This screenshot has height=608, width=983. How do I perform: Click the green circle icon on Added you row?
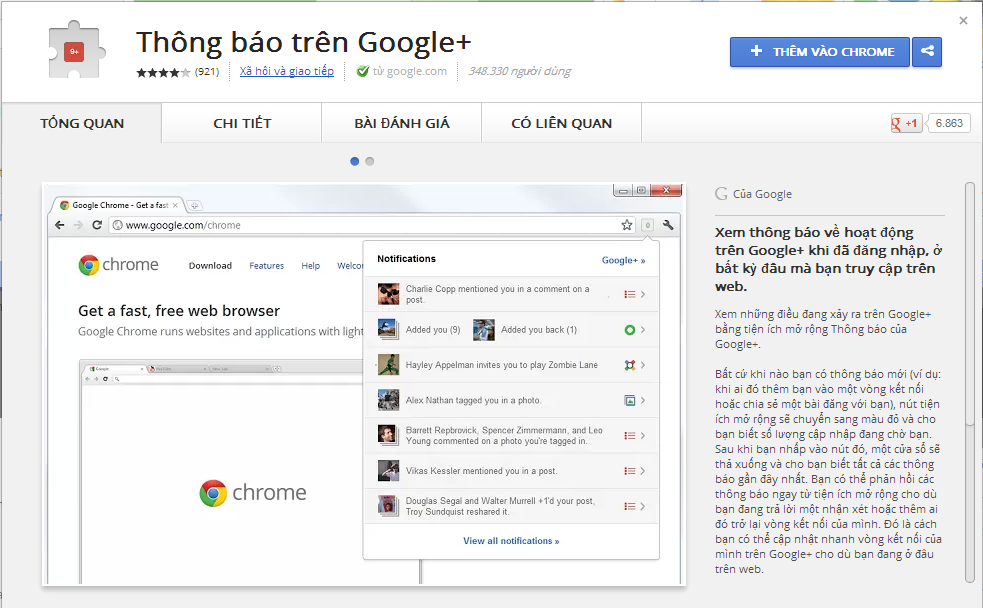point(630,330)
